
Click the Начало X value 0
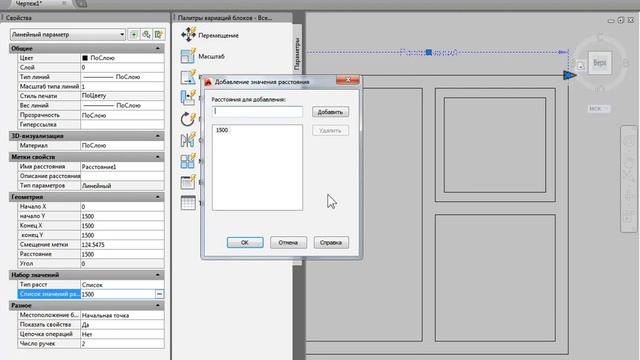point(122,207)
